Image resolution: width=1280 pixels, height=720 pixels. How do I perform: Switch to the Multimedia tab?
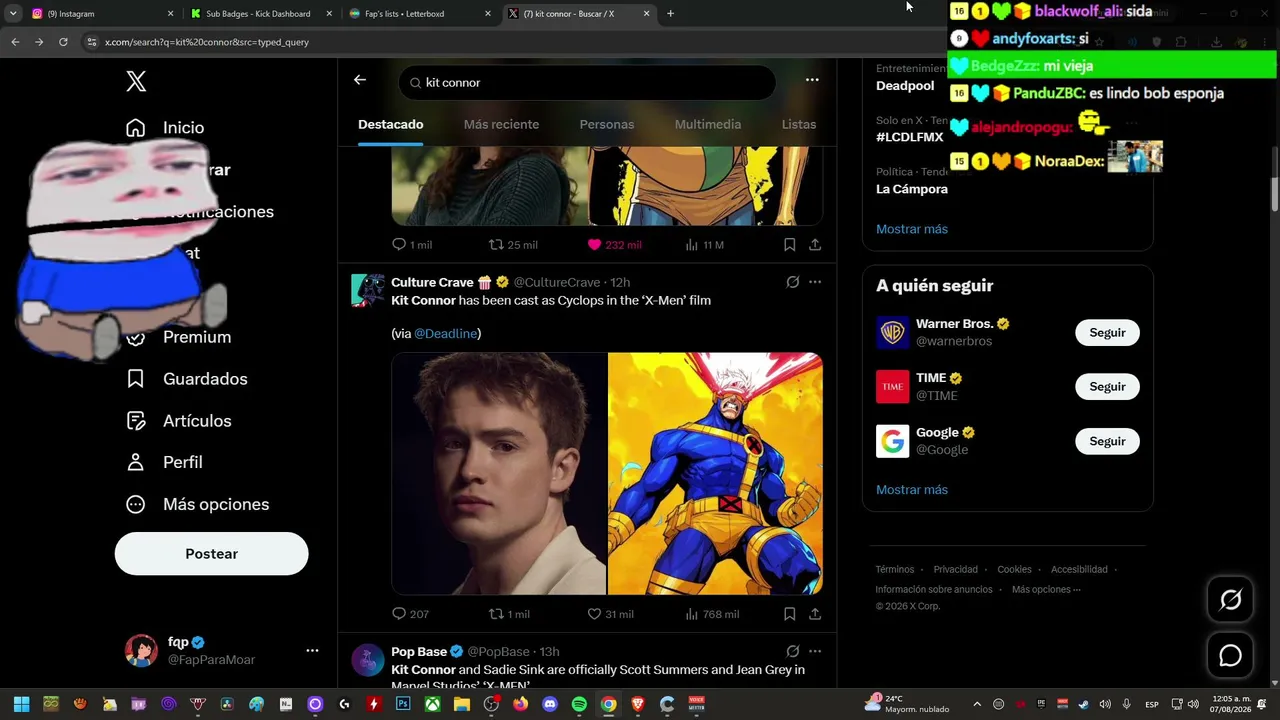point(708,124)
